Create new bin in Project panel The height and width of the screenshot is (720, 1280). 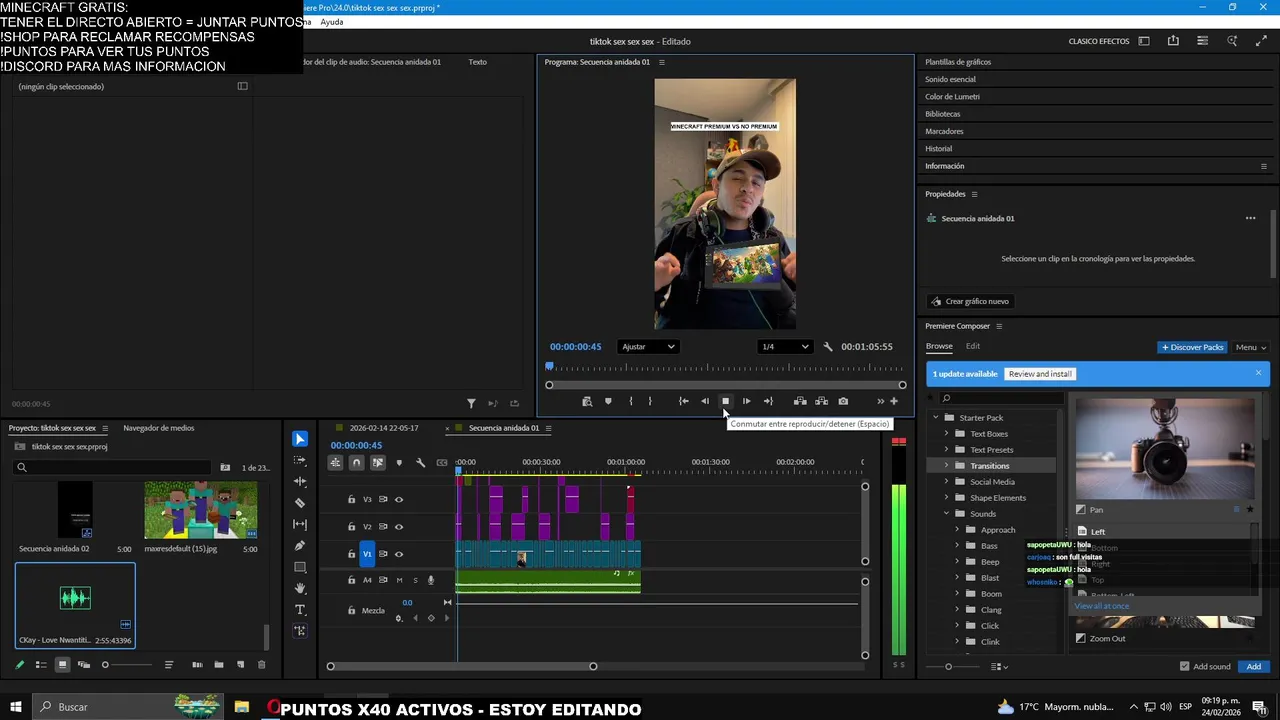point(219,664)
